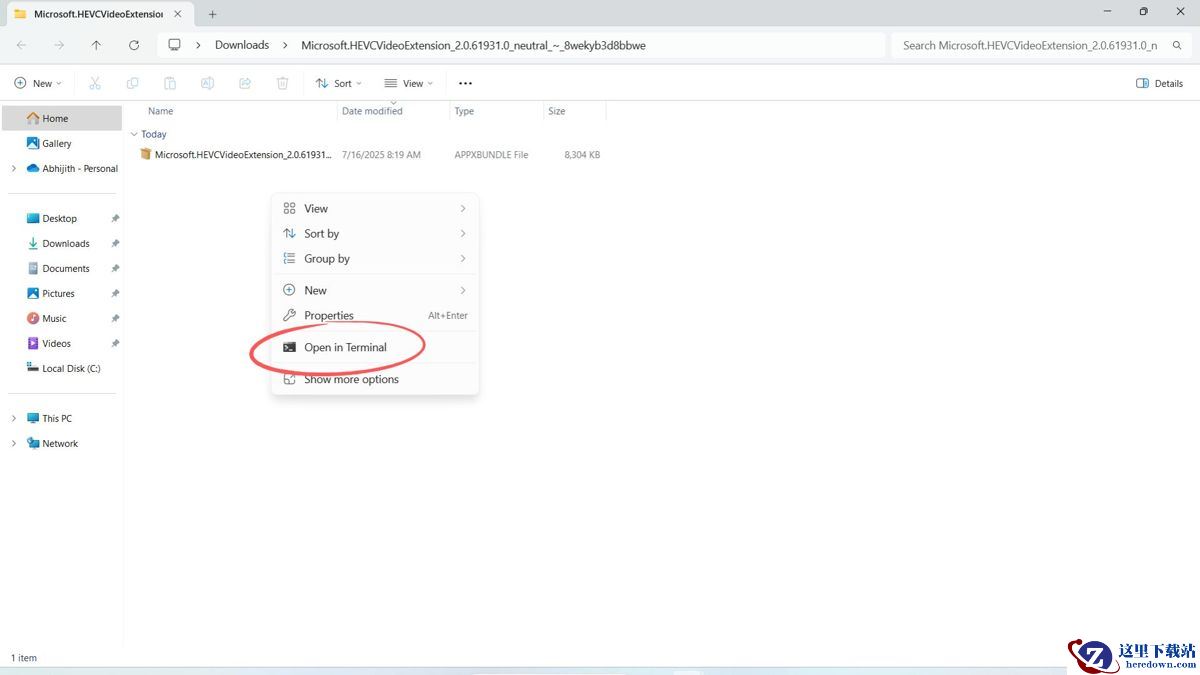Screen dimensions: 1200x675
Task: Unpin Music from quick access
Action: 115,318
